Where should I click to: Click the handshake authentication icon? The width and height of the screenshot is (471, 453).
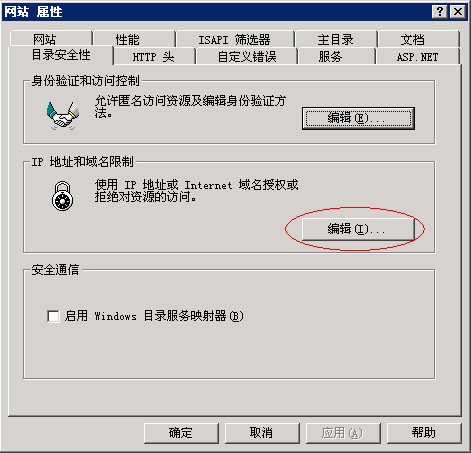63,115
